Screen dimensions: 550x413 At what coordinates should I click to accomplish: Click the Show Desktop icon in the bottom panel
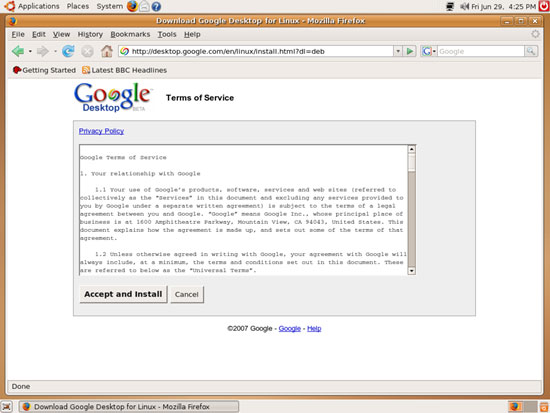[6, 407]
